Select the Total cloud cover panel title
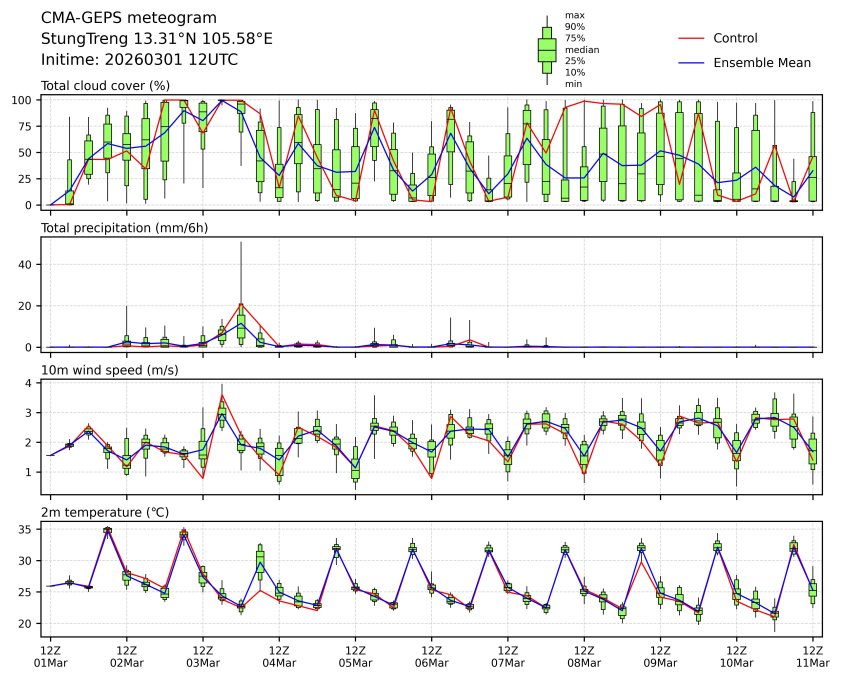This screenshot has height=680, width=841. (105, 86)
